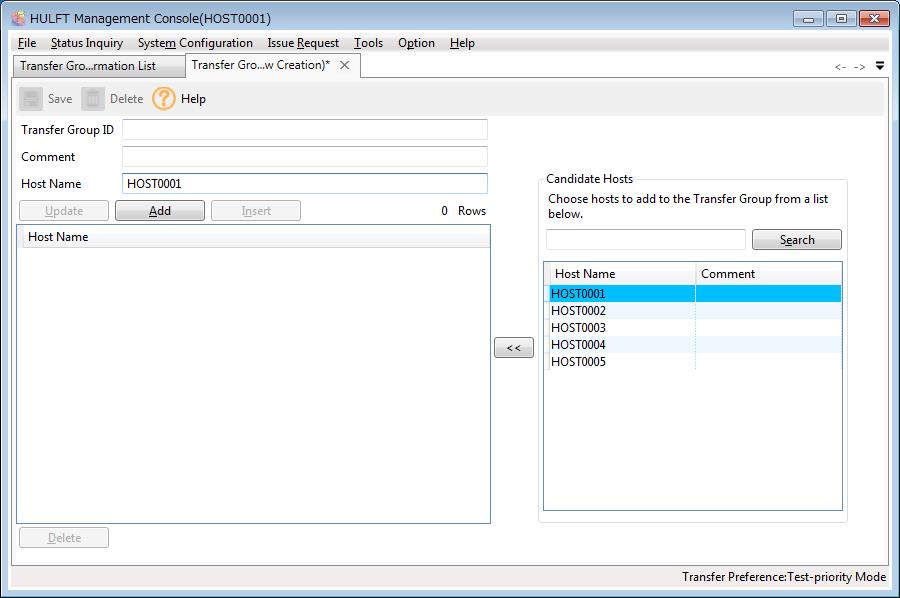
Task: Open the Option menu
Action: 416,43
